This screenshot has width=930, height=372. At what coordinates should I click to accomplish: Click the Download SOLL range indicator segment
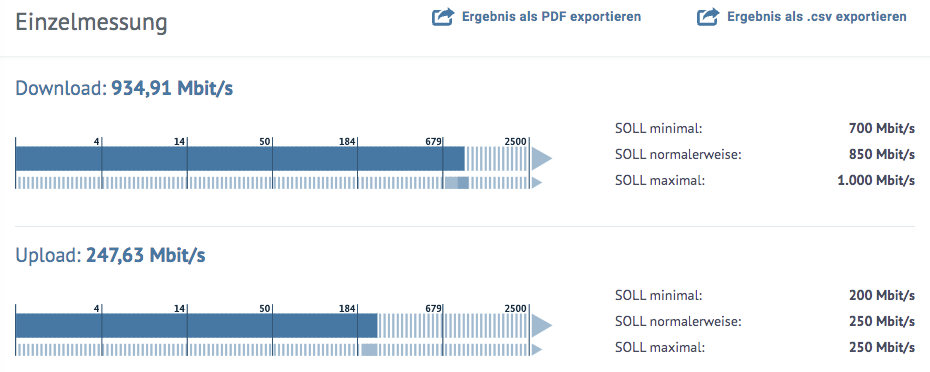tap(457, 183)
